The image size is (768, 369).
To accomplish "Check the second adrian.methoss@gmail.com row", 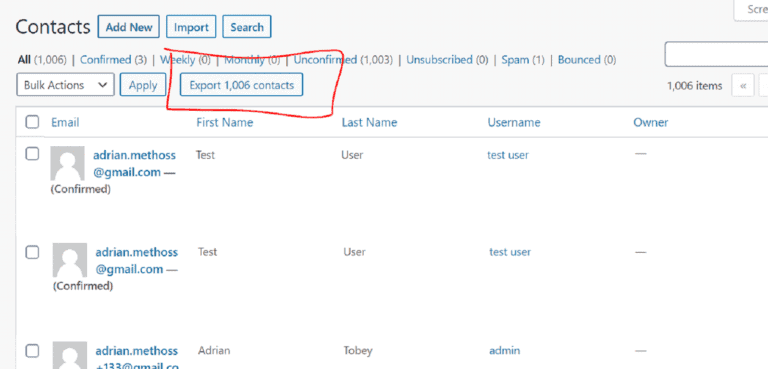I will (32, 252).
